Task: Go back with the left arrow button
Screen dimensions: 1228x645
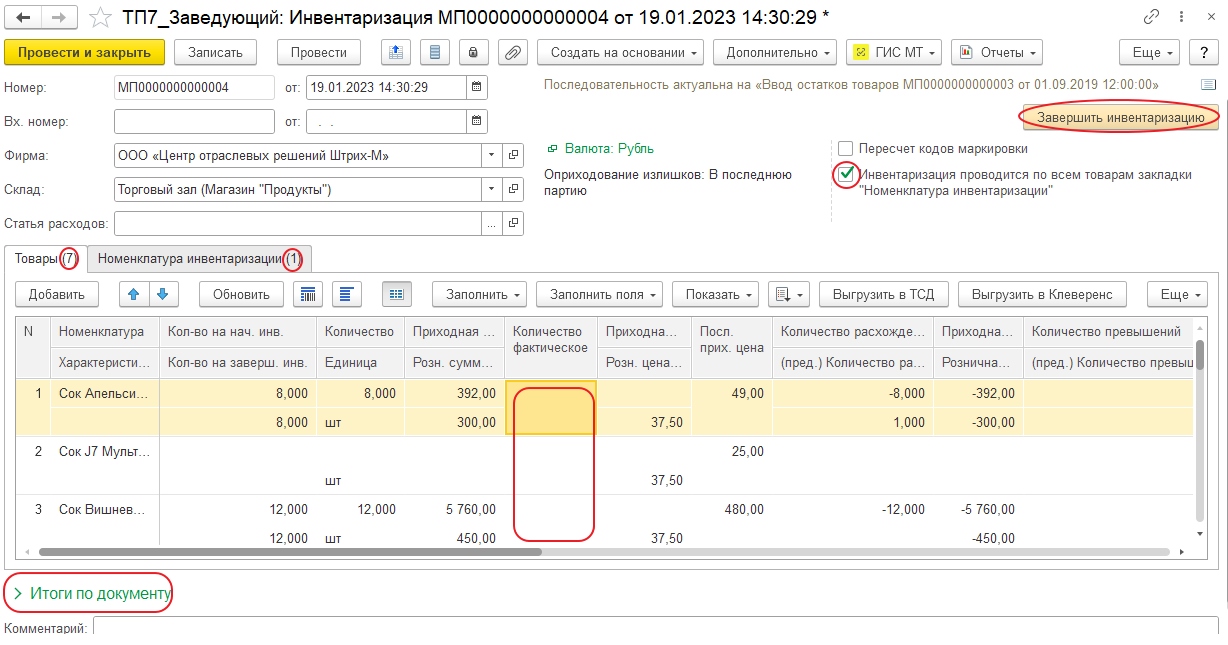Action: [24, 17]
